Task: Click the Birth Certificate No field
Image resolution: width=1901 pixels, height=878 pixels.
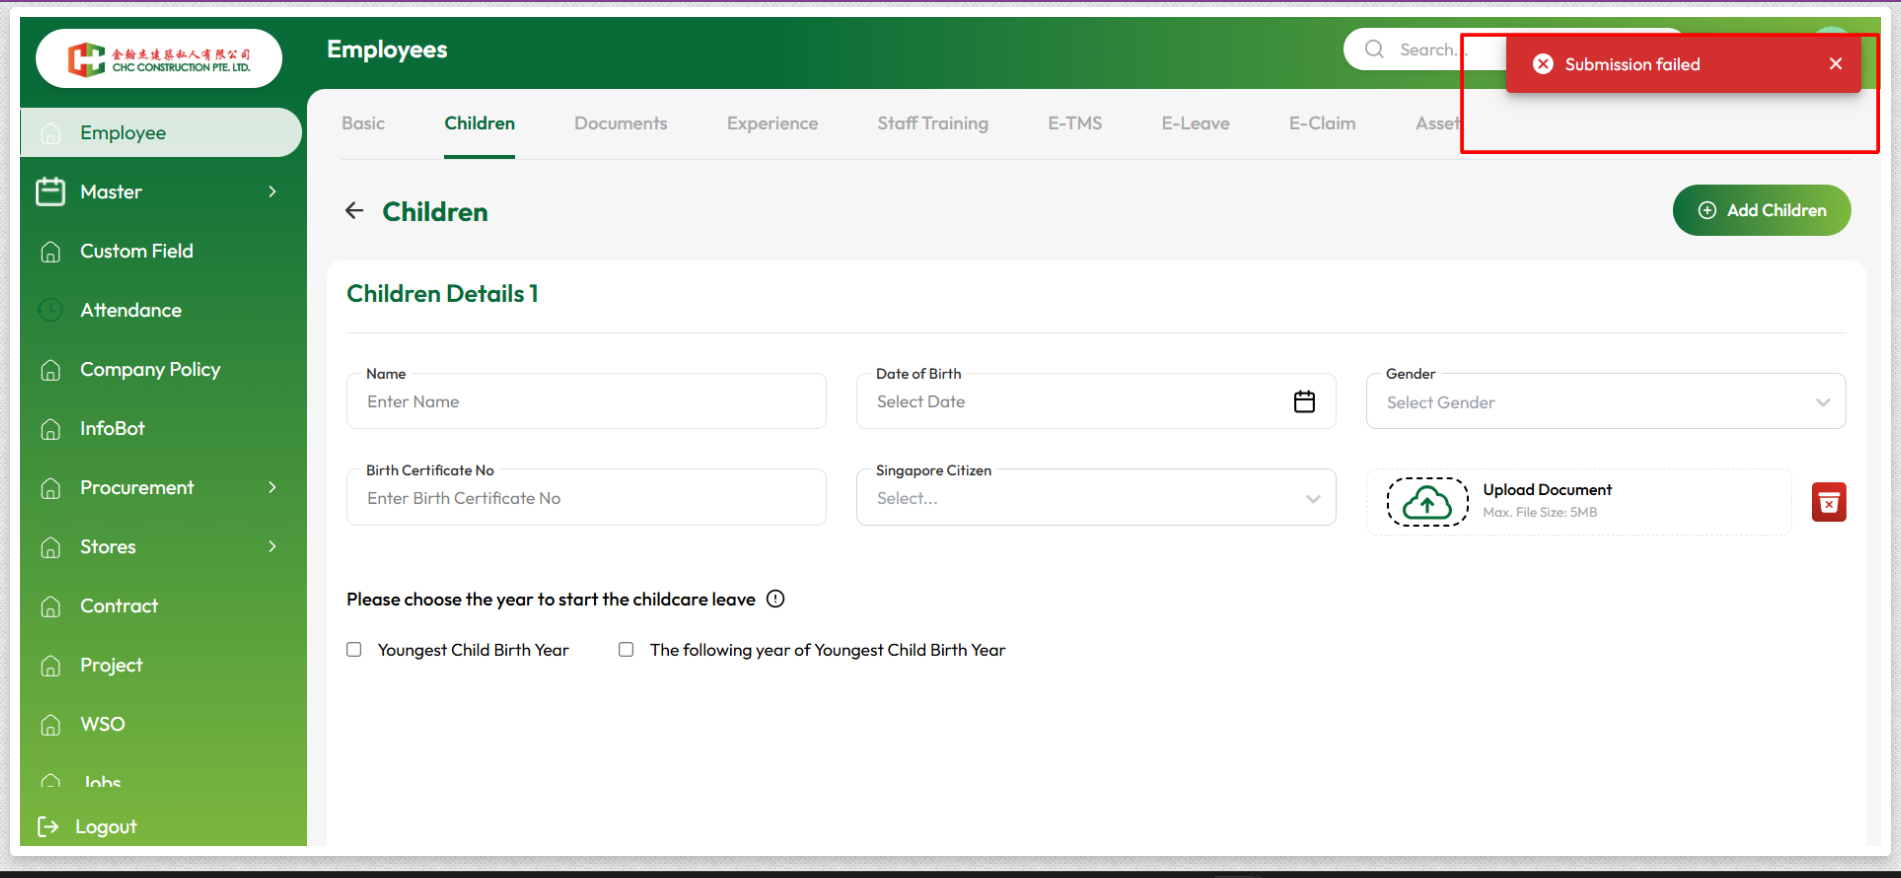Action: point(586,498)
